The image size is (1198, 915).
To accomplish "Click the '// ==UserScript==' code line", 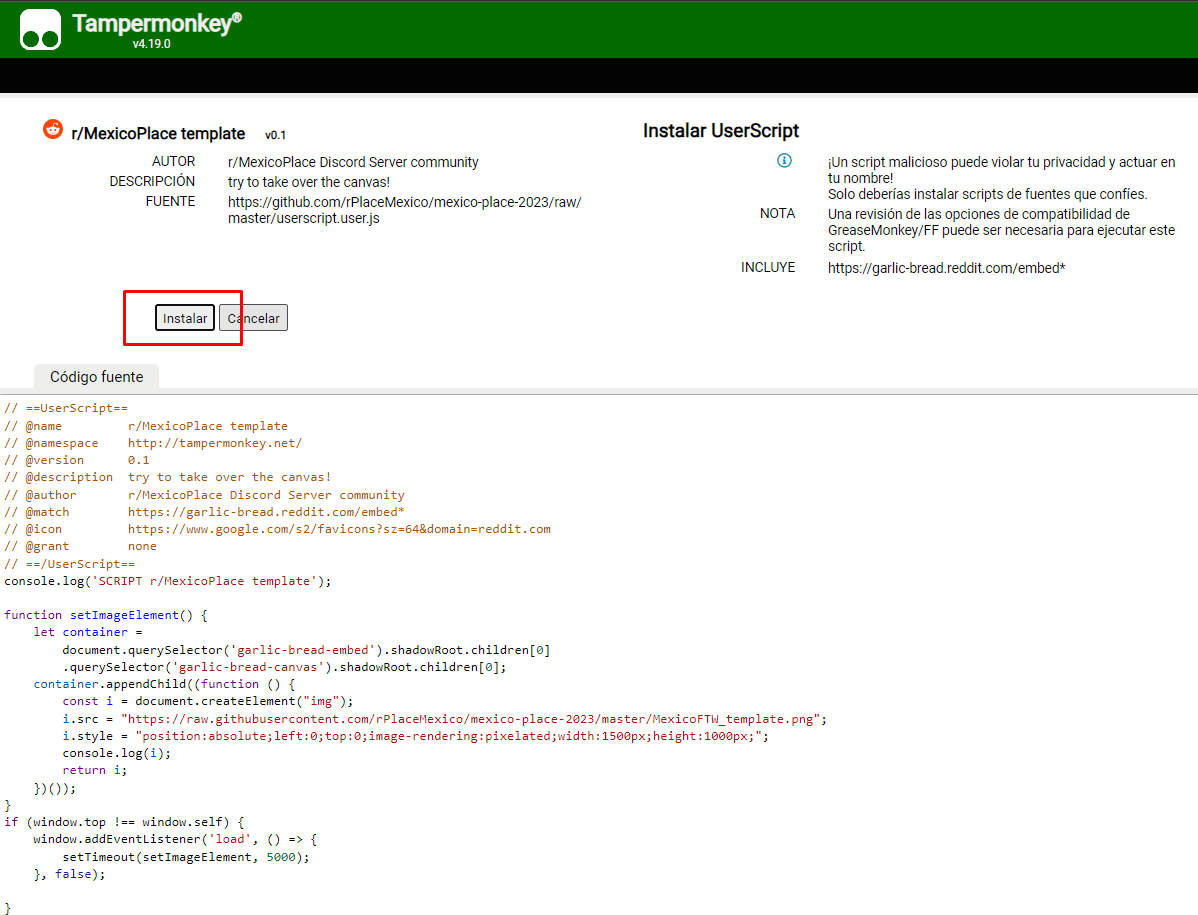I will 66,408.
